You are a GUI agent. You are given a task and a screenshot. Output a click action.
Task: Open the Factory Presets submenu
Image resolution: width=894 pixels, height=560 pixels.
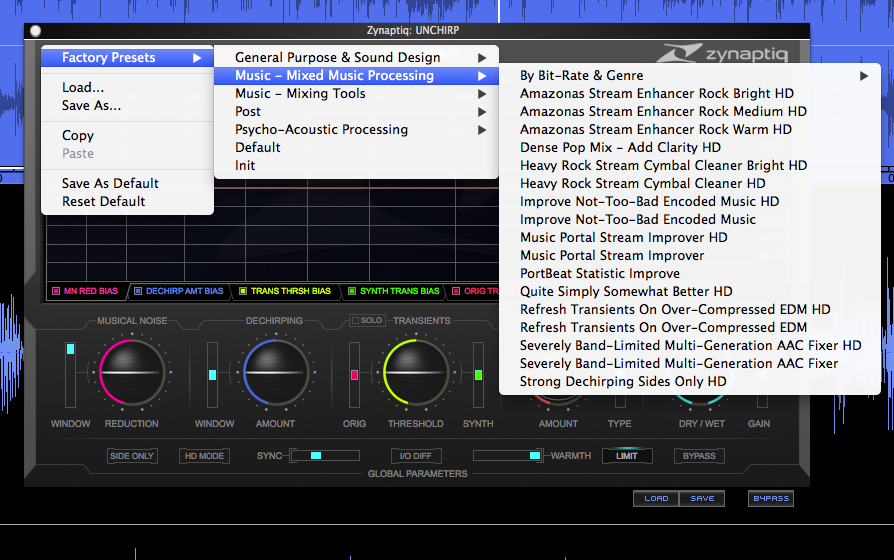128,58
